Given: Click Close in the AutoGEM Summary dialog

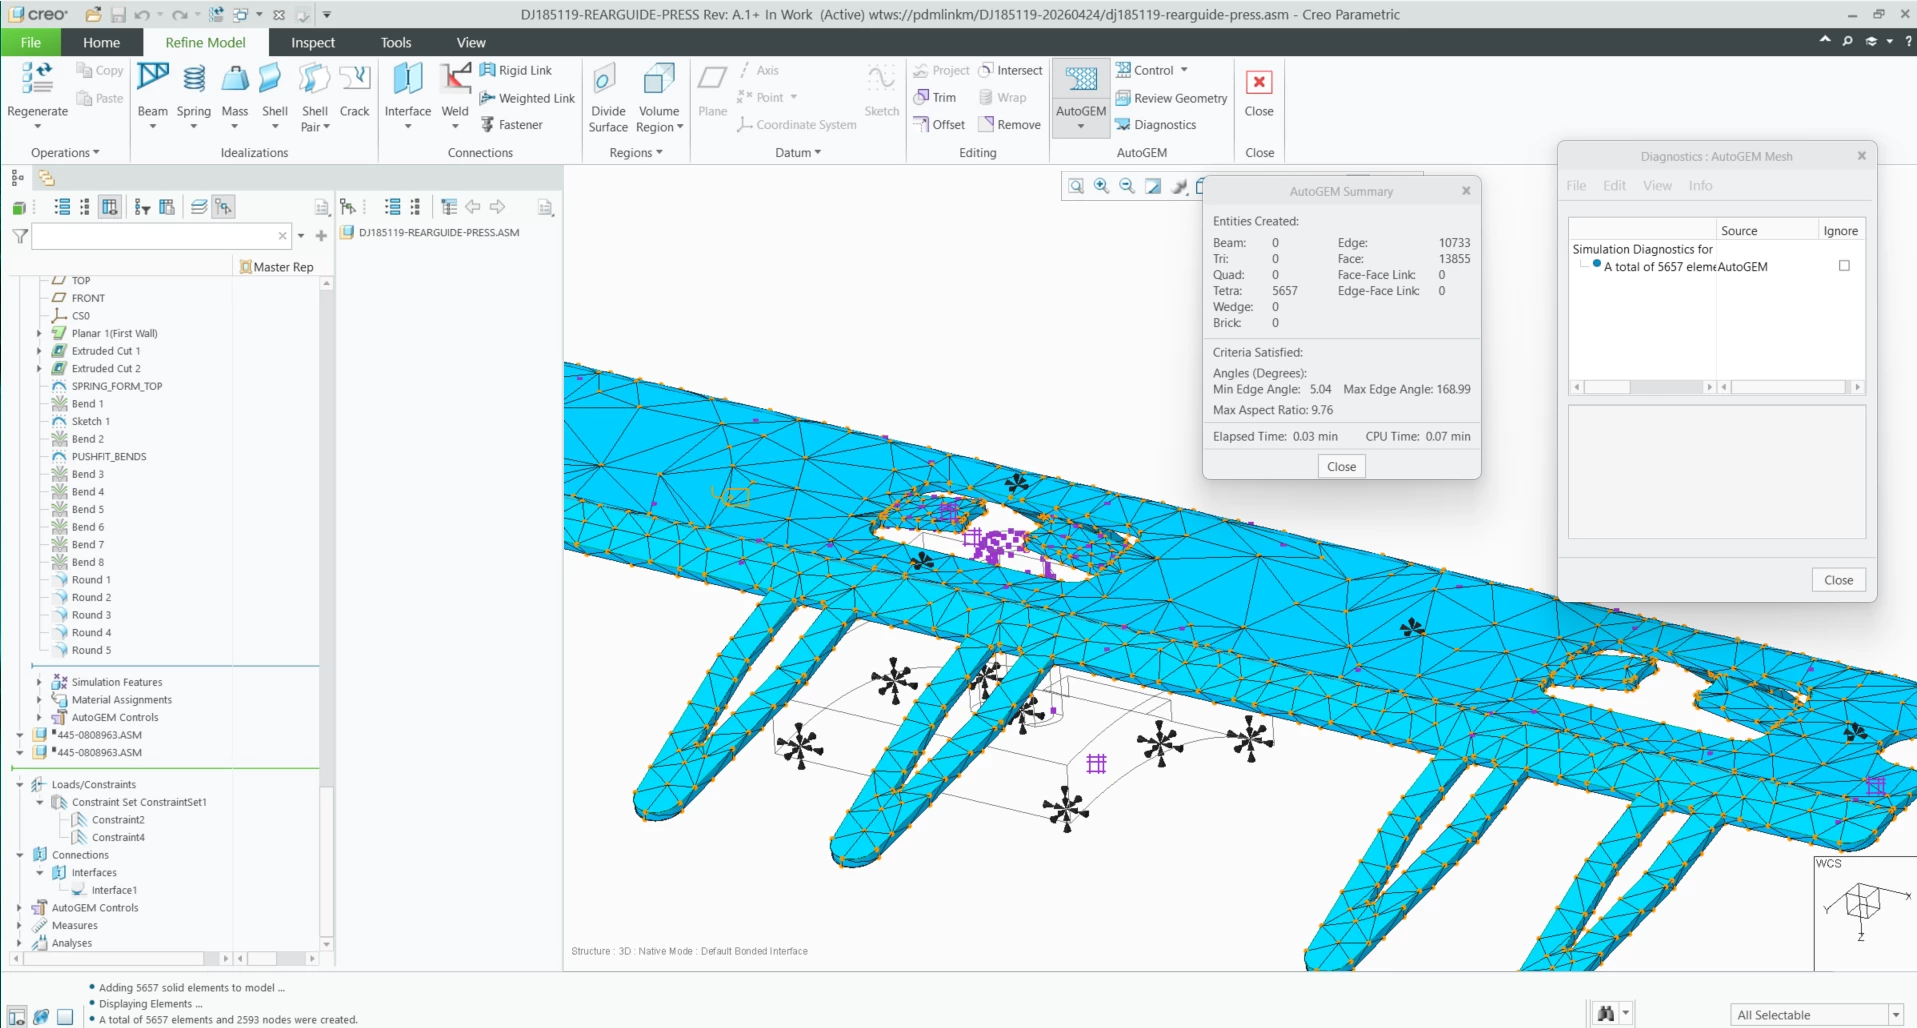Looking at the screenshot, I should [x=1341, y=466].
